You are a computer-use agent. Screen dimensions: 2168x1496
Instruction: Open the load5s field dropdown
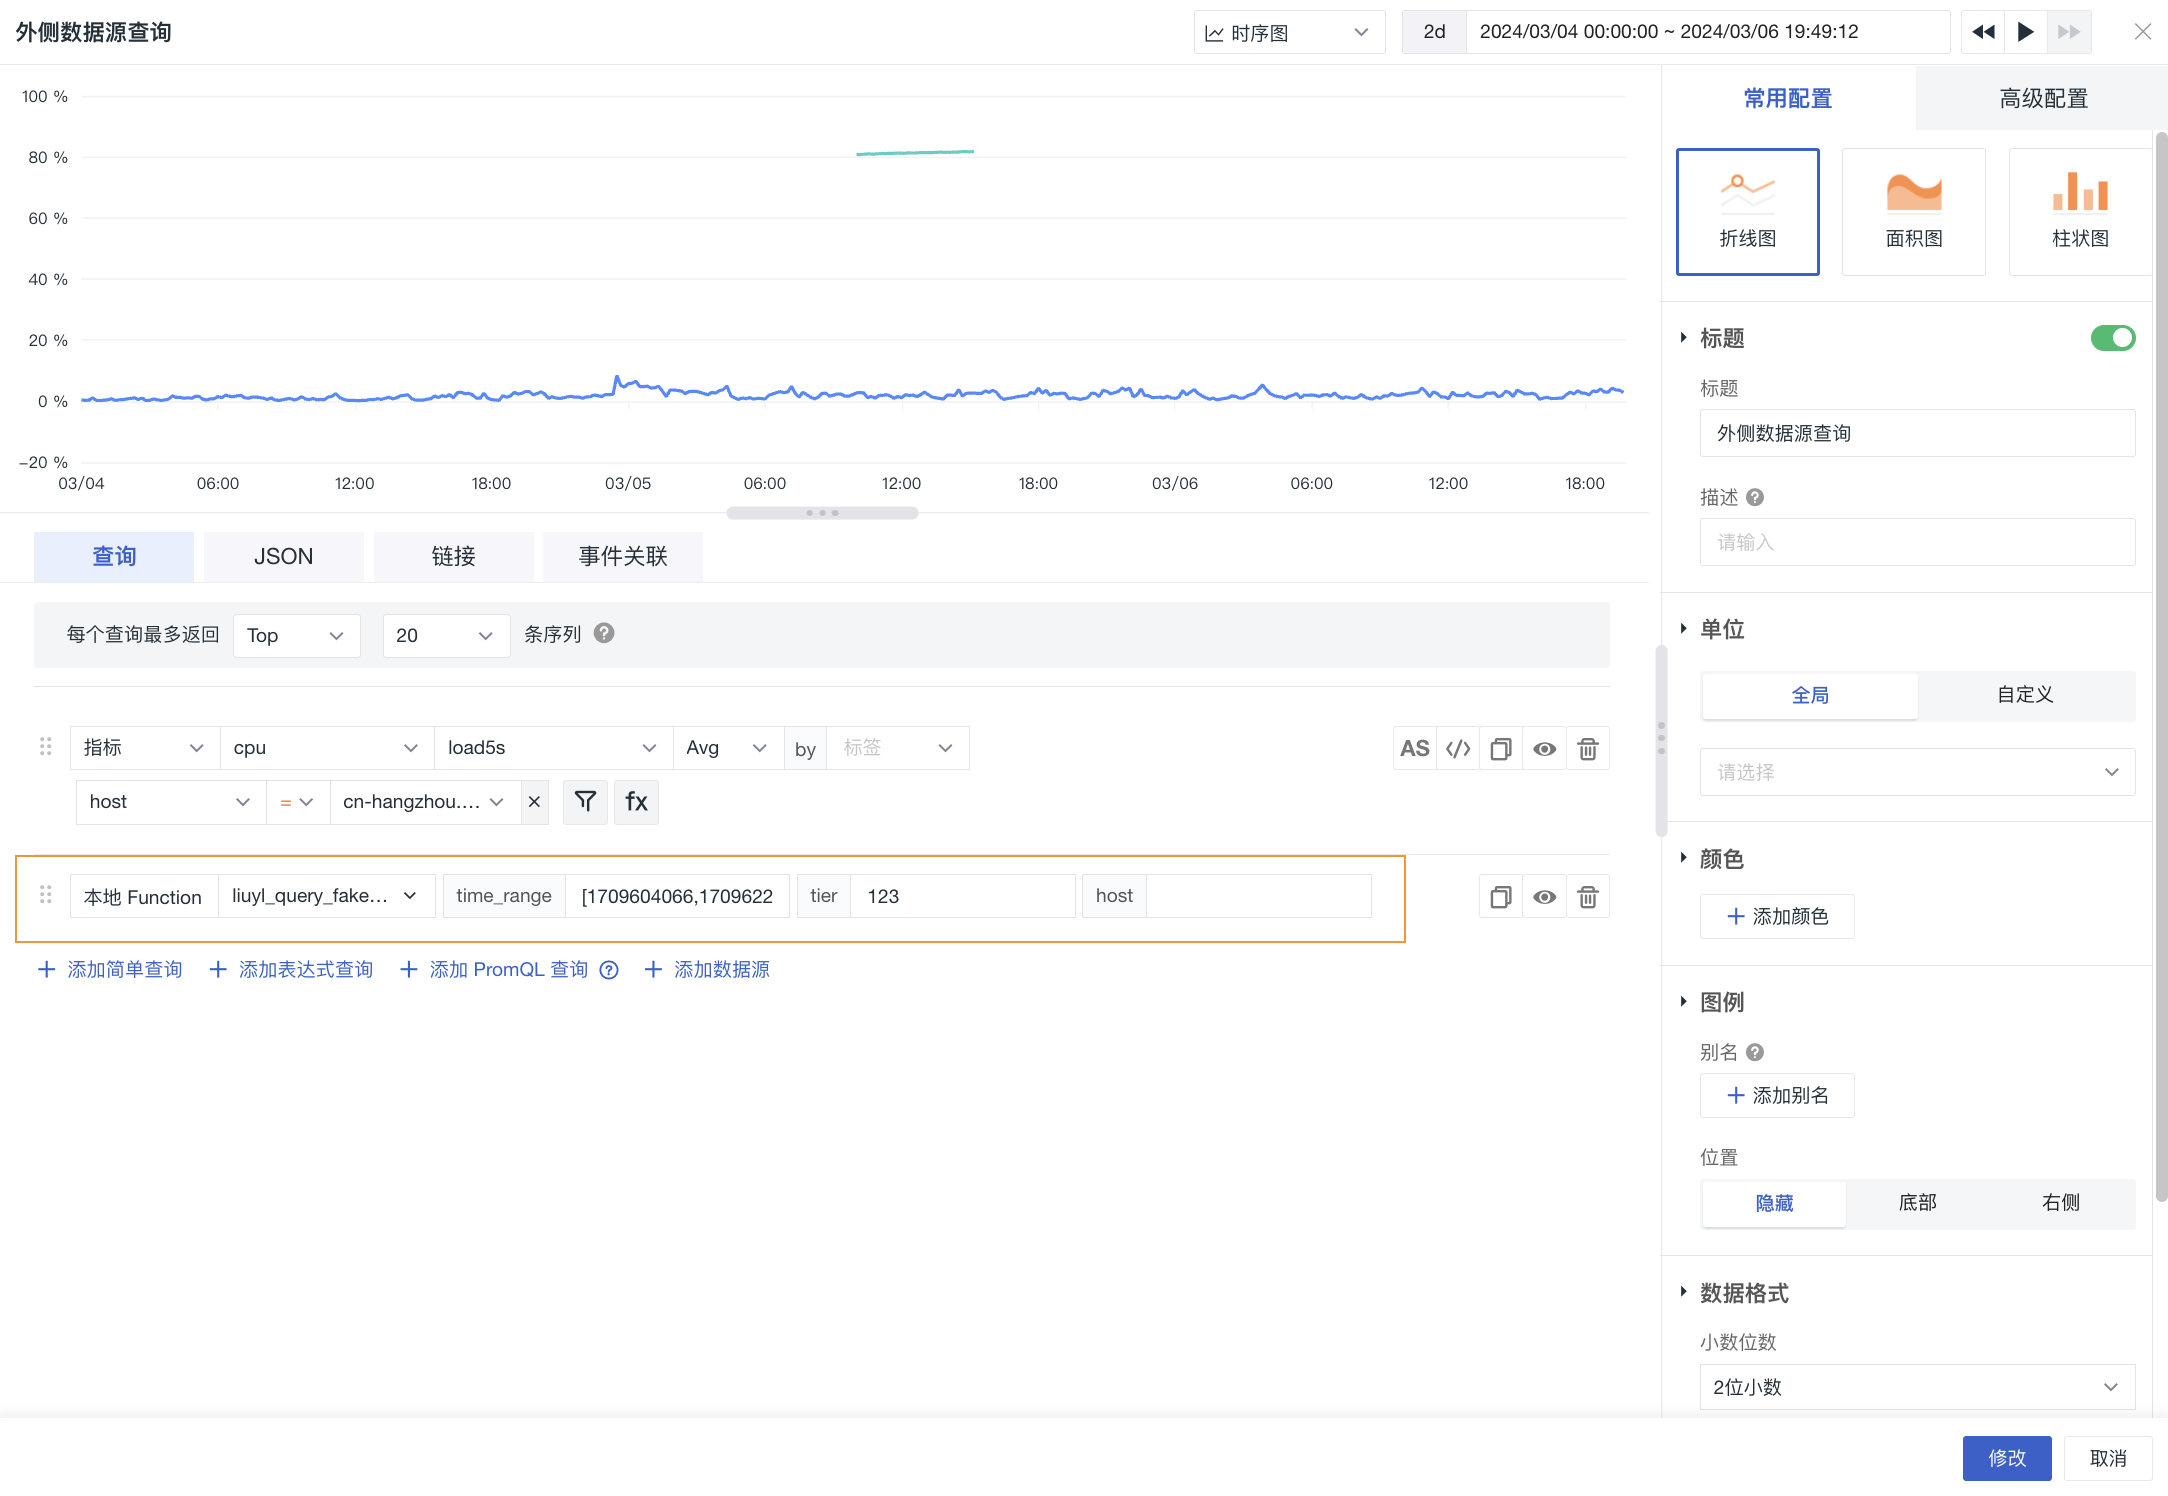pos(553,748)
